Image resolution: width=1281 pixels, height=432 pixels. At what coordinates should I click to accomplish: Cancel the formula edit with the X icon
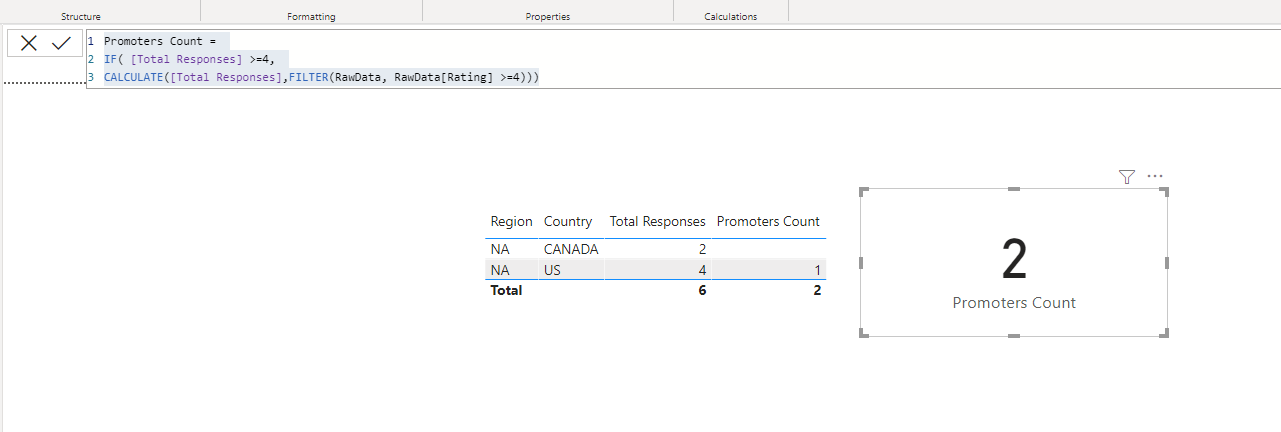(29, 43)
